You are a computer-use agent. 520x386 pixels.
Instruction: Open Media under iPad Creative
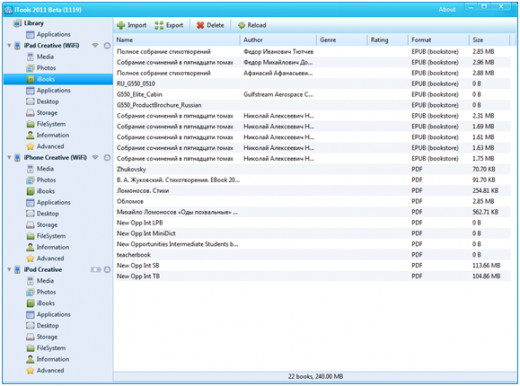[x=40, y=57]
